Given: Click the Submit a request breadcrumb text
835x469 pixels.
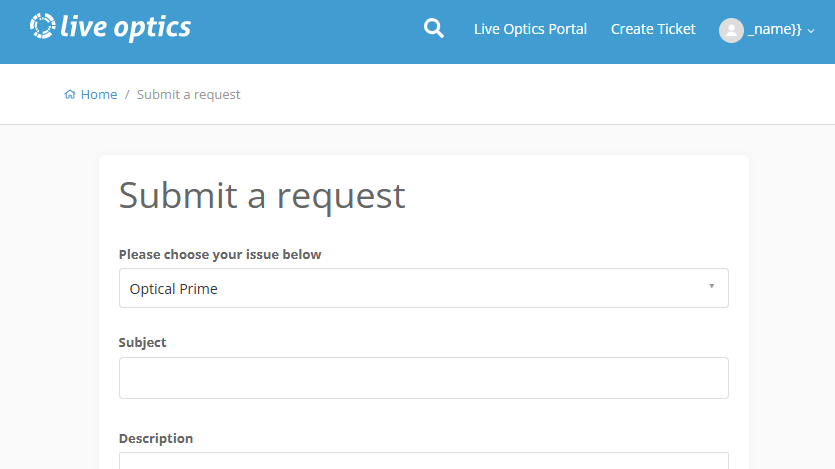Looking at the screenshot, I should (189, 94).
